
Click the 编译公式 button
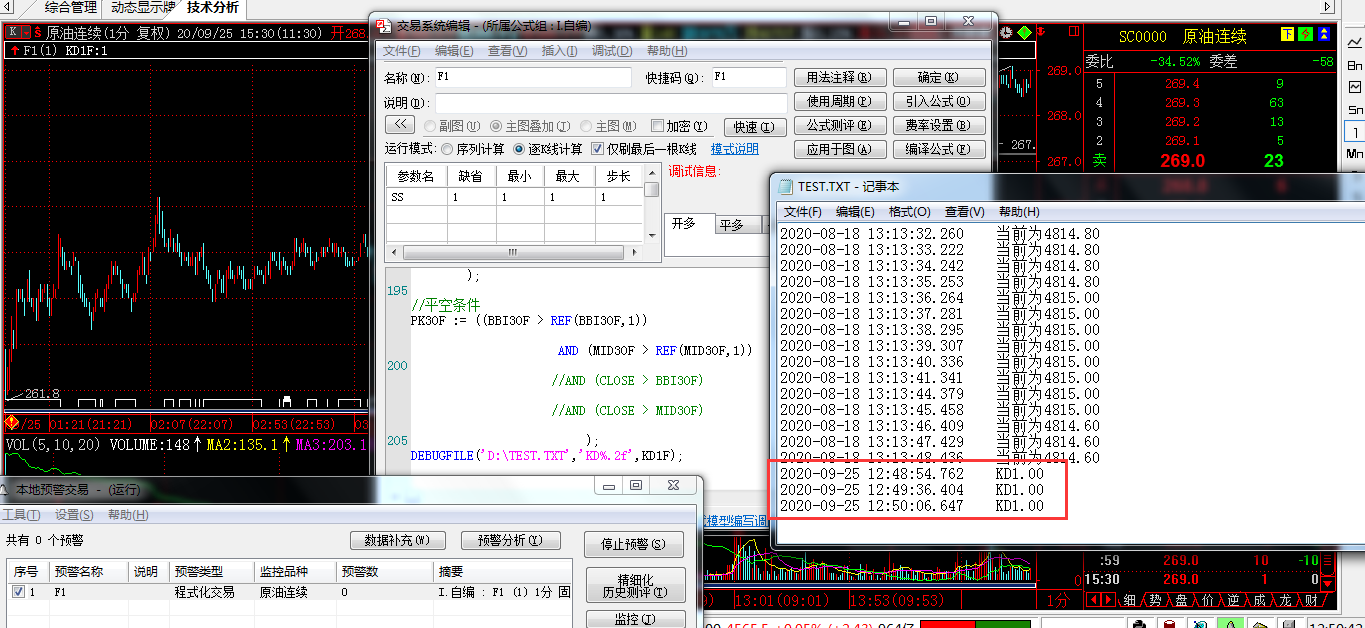[x=938, y=149]
